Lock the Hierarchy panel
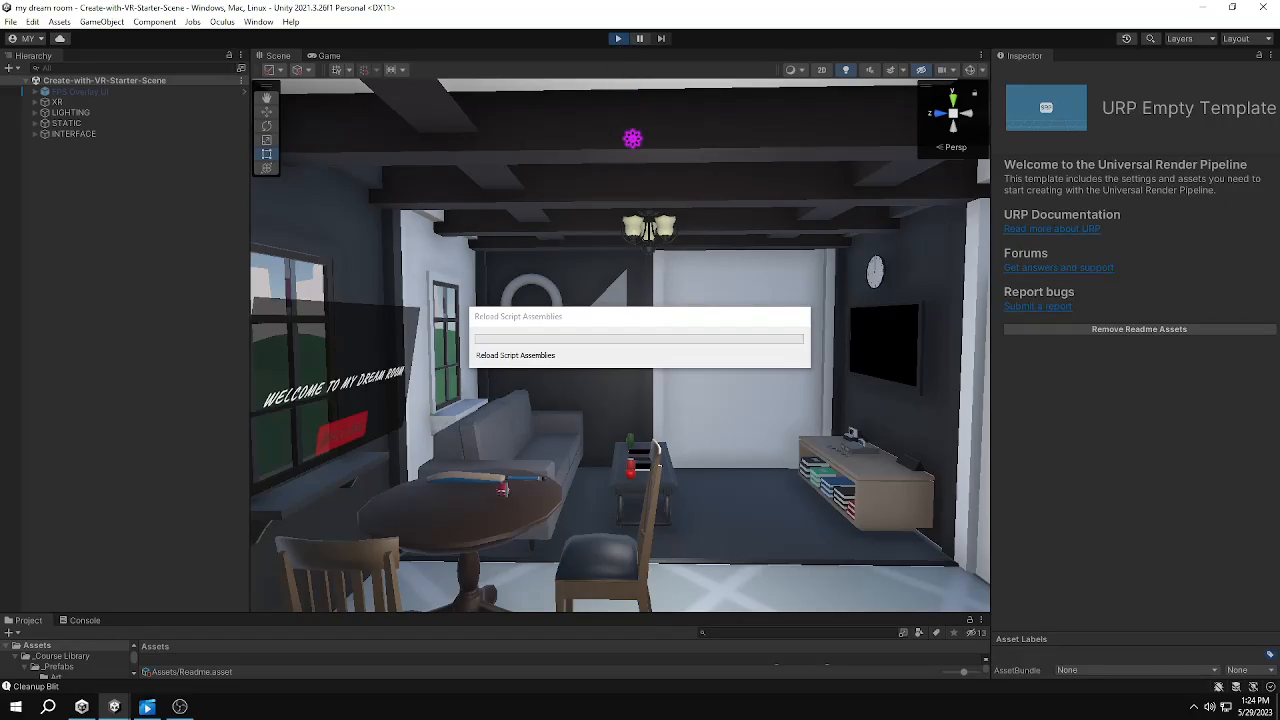Viewport: 1280px width, 720px height. point(229,56)
